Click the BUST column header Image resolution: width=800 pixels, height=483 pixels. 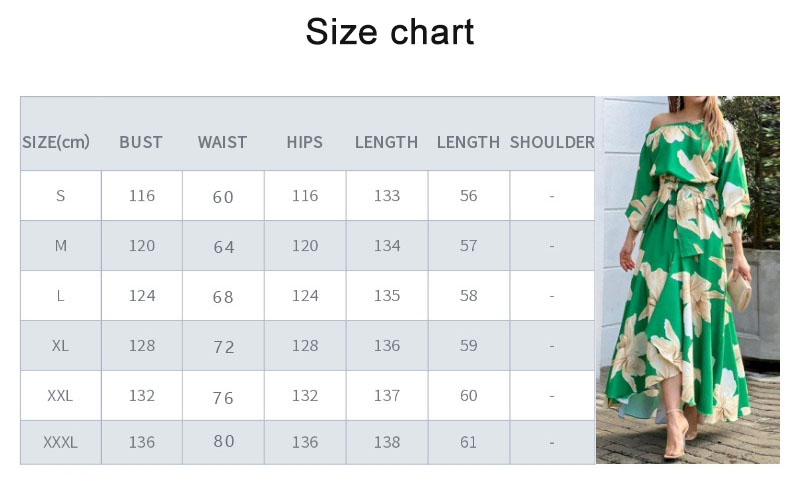pos(141,142)
